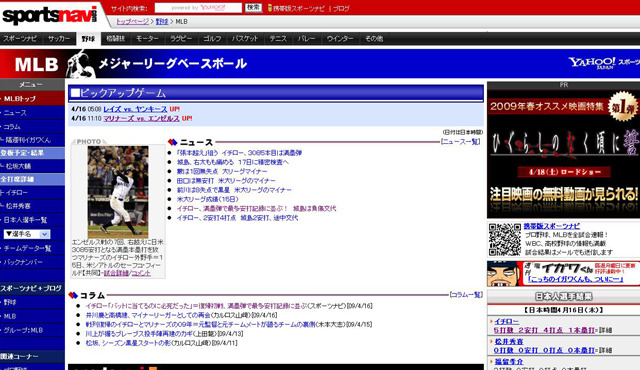Click the MLB batter silhouette logo
Viewport: 640px width, 370px height.
tap(80, 64)
